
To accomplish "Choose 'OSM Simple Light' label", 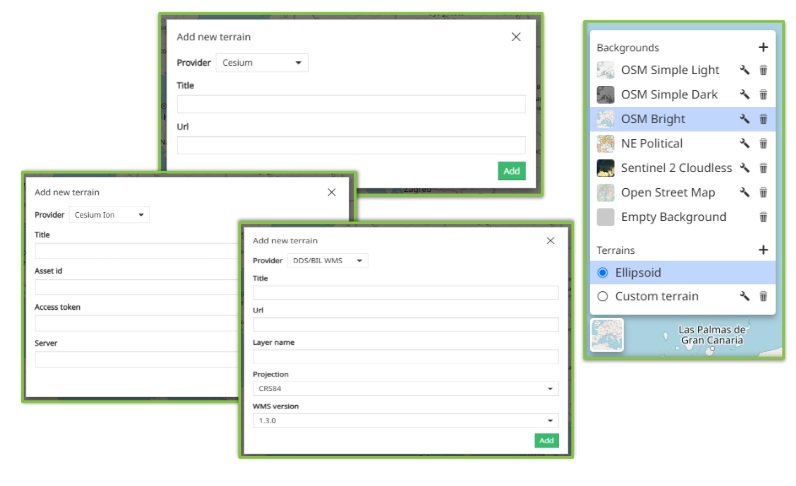I will pyautogui.click(x=670, y=70).
